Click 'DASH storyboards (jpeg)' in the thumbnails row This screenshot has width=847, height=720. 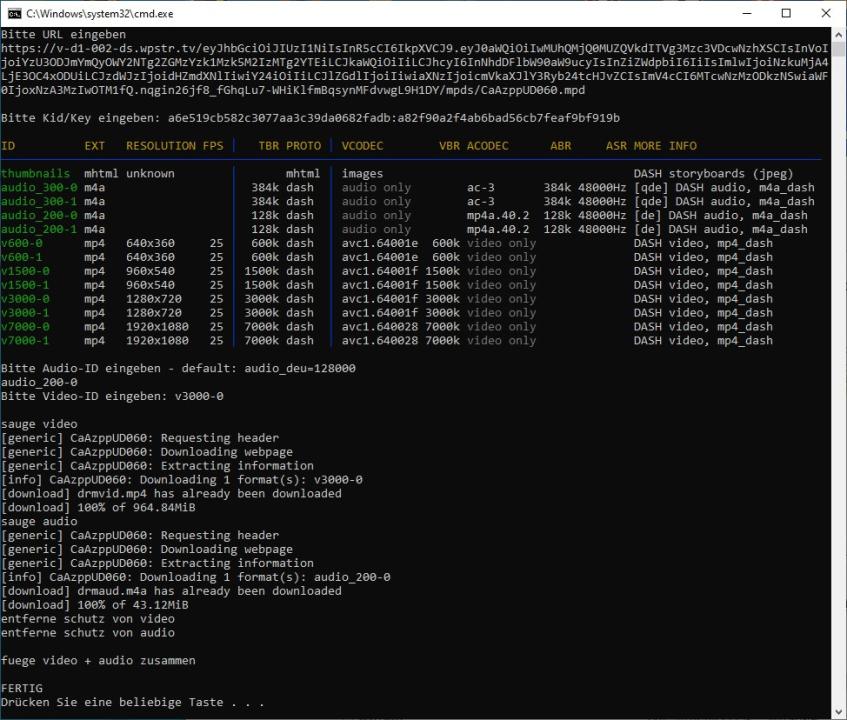pos(714,173)
